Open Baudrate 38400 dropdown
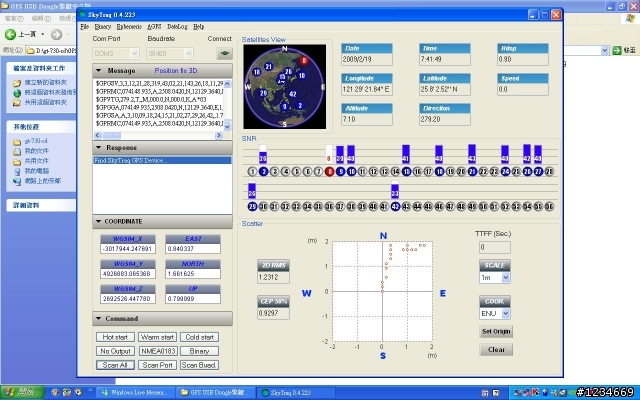 point(188,53)
